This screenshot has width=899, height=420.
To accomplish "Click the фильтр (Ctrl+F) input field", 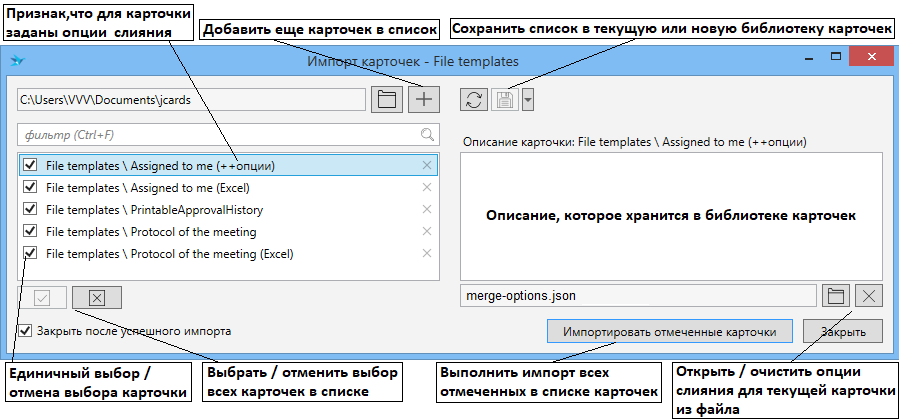I will click(x=215, y=134).
